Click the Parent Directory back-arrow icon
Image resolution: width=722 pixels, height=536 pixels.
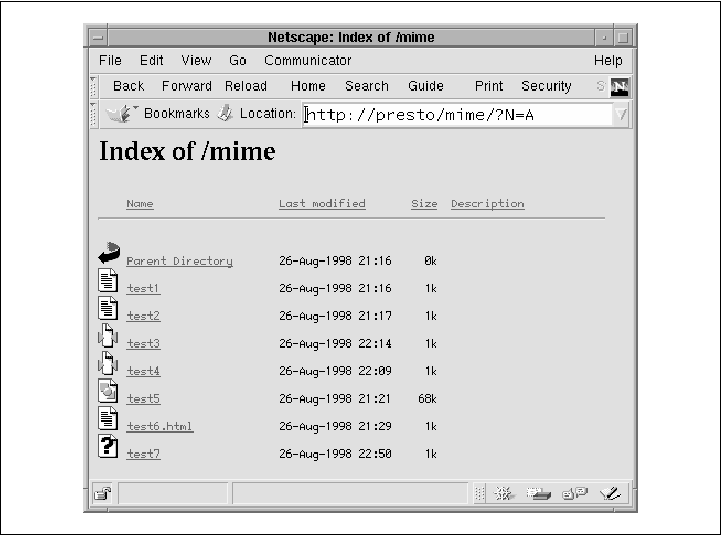coord(108,255)
